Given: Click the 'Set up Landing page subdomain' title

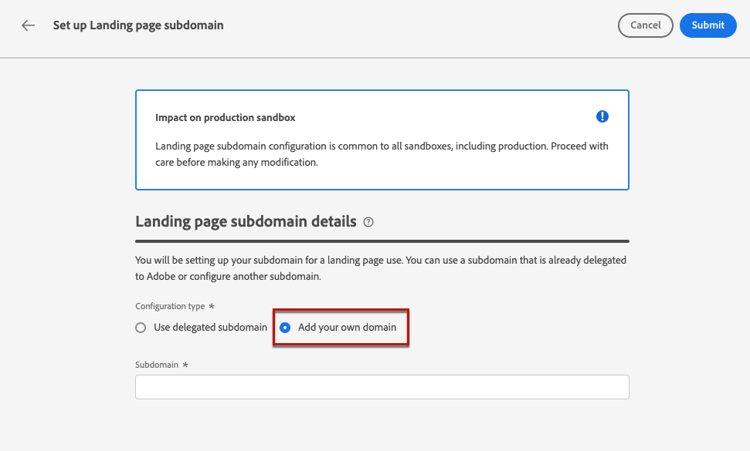Looking at the screenshot, I should [x=138, y=25].
